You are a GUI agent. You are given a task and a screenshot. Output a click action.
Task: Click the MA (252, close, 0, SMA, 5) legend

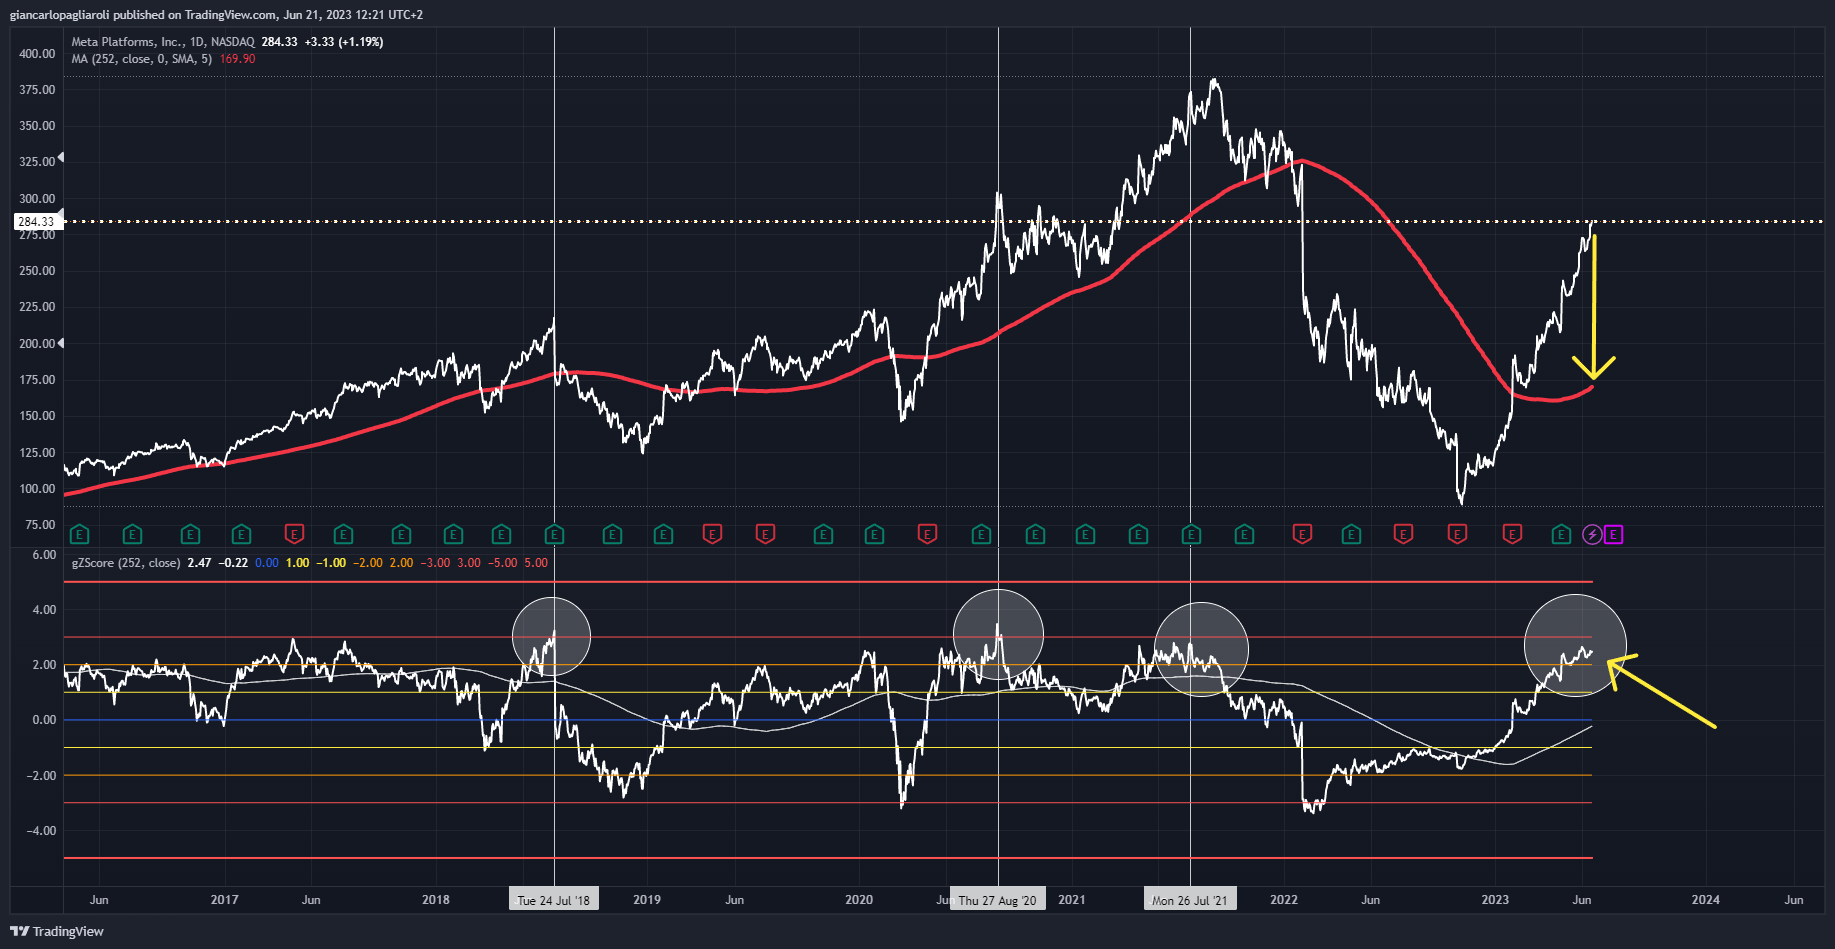pos(141,59)
